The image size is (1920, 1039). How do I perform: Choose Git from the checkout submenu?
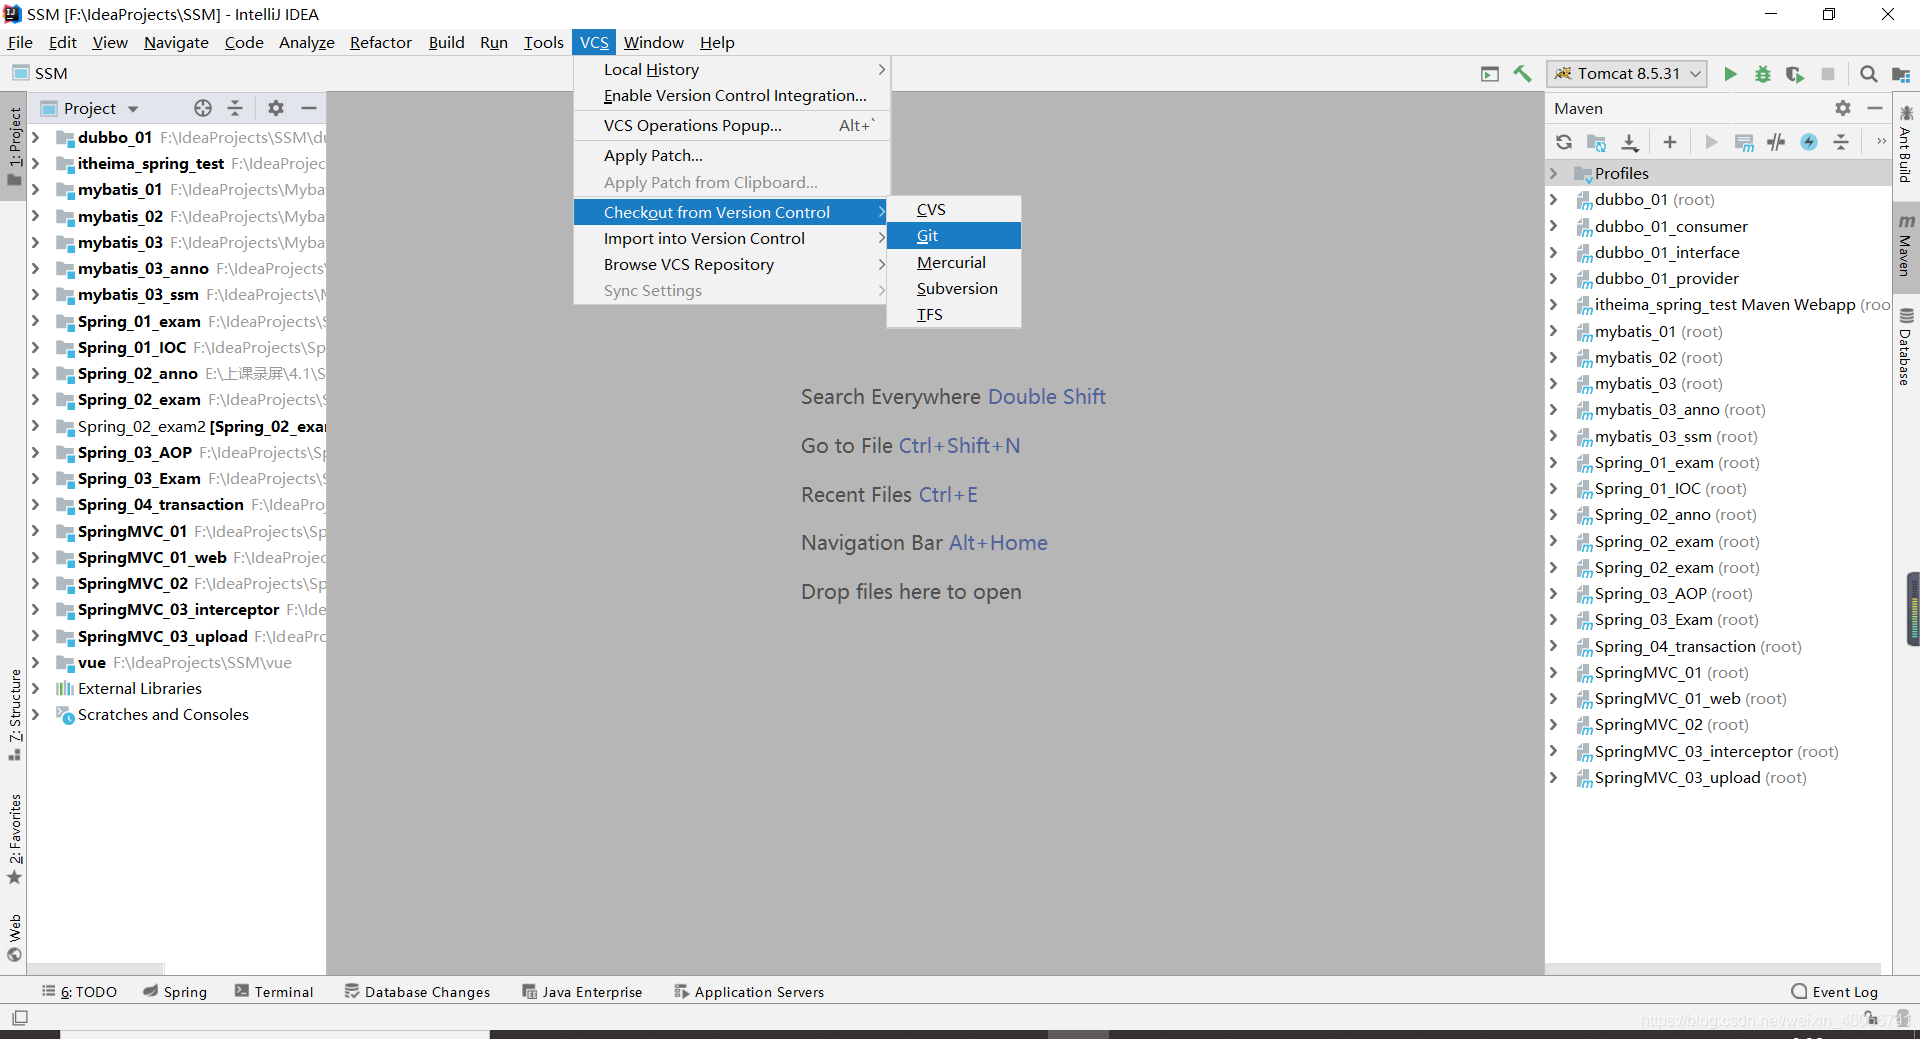pyautogui.click(x=954, y=236)
